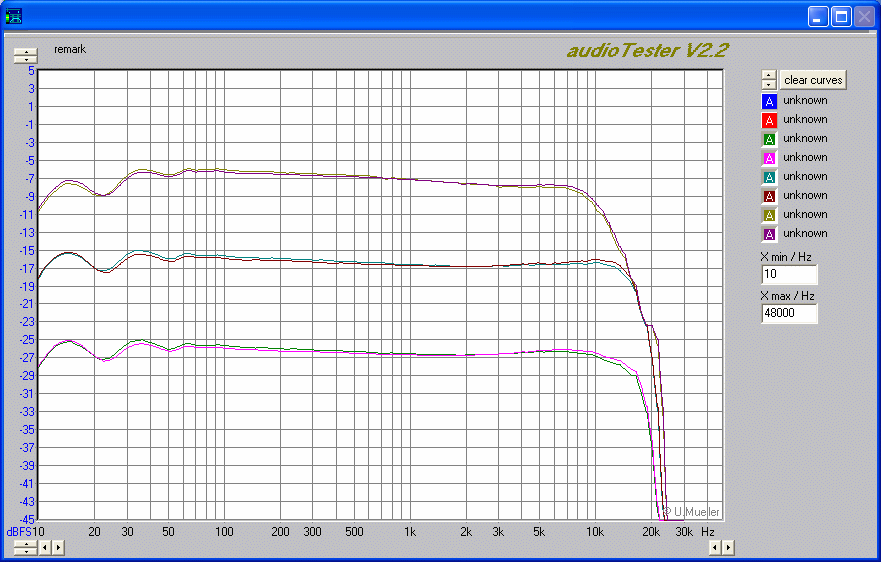The height and width of the screenshot is (562, 881).
Task: Click the stepper beside the remark label
Action: [x=25, y=56]
